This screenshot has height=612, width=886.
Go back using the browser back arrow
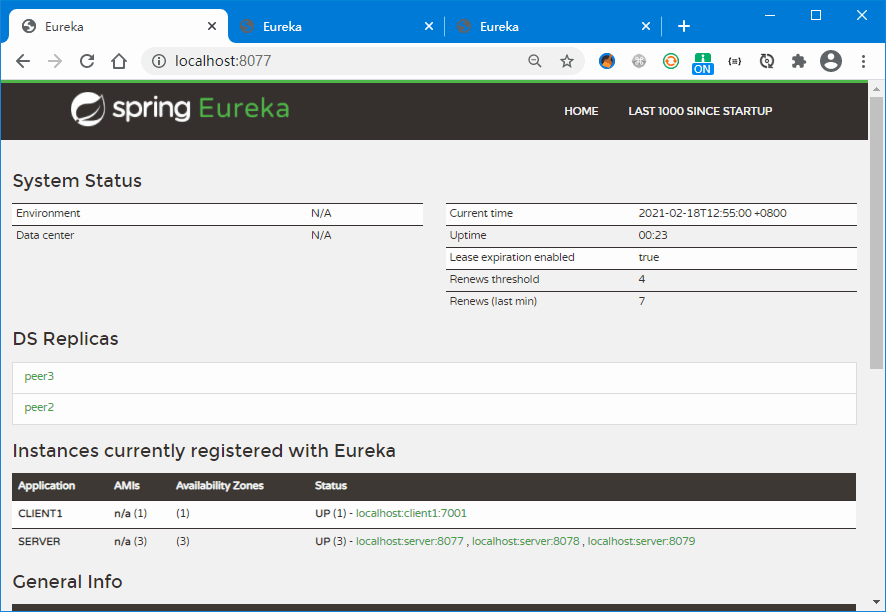tap(23, 61)
